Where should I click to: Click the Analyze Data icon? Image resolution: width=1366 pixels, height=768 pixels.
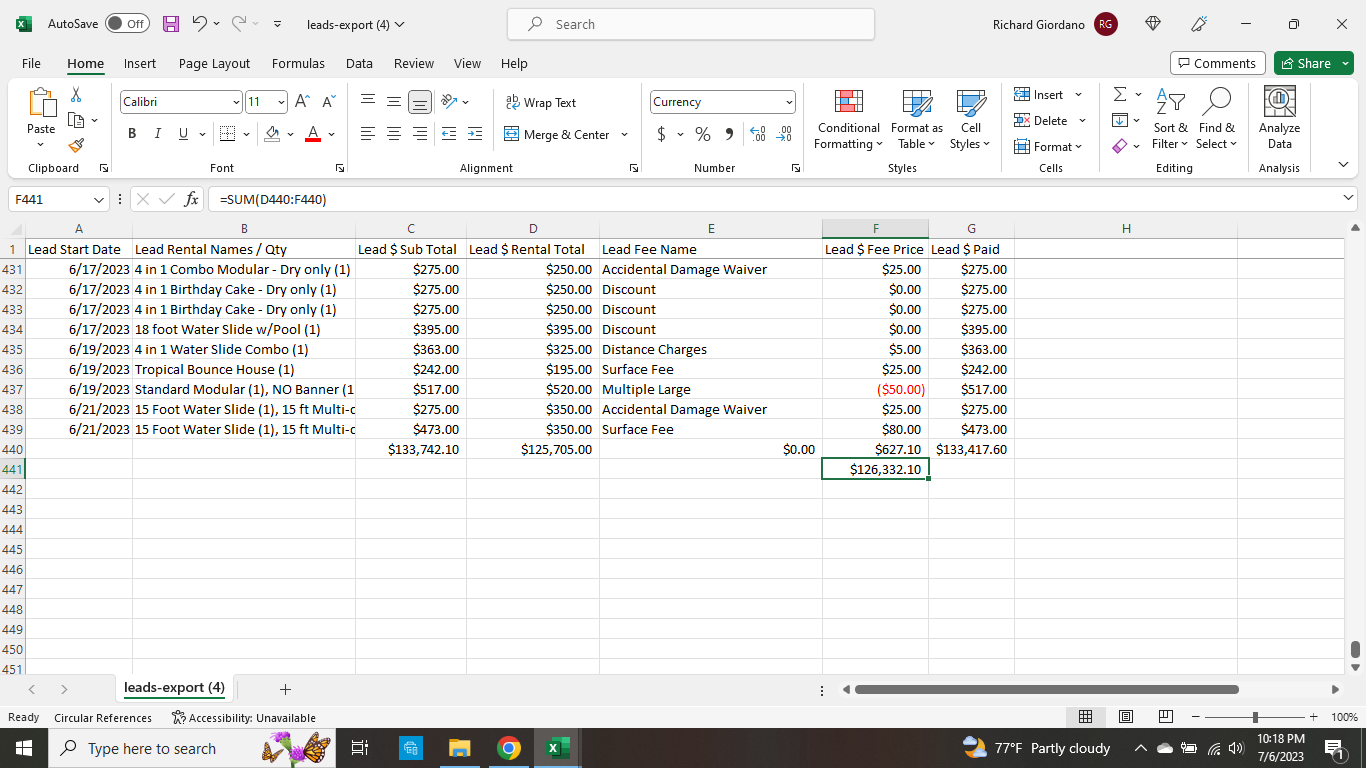[1279, 118]
